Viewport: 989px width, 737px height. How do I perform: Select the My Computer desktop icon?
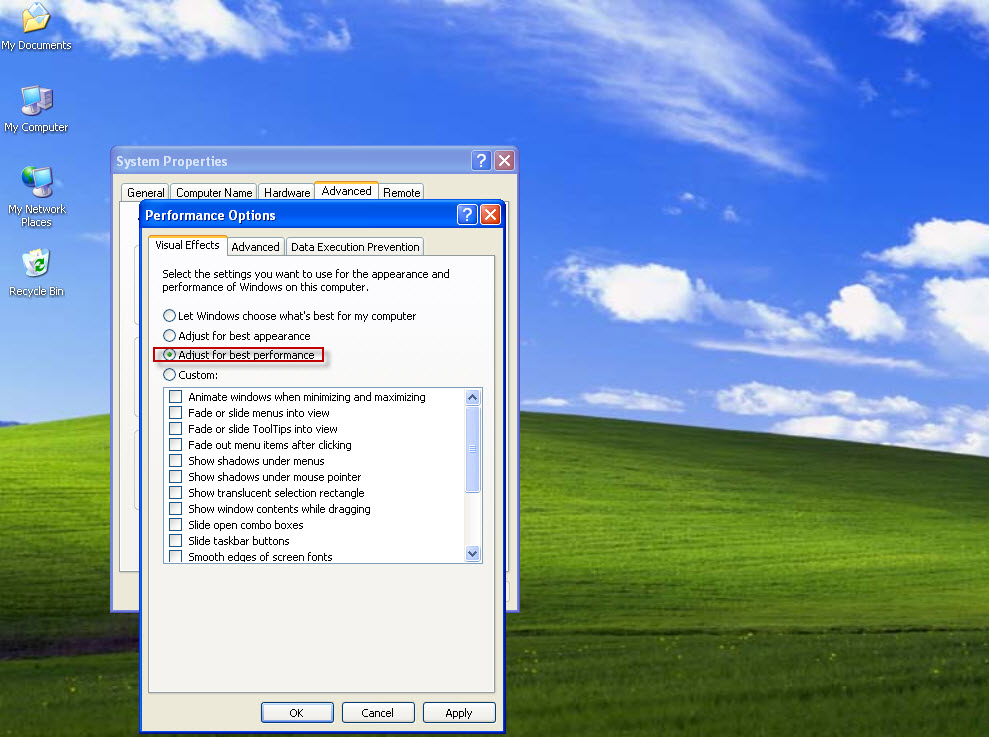(36, 109)
